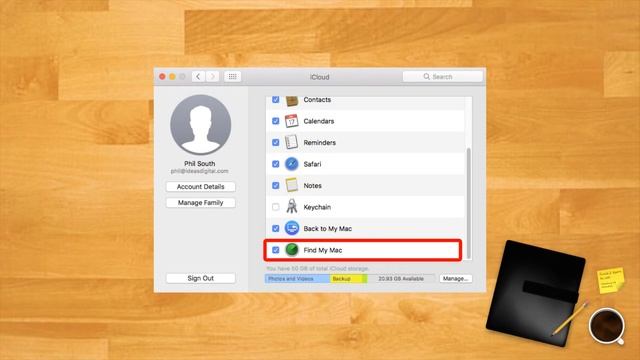Click the Notes label
Image resolution: width=640 pixels, height=360 pixels.
tap(313, 186)
